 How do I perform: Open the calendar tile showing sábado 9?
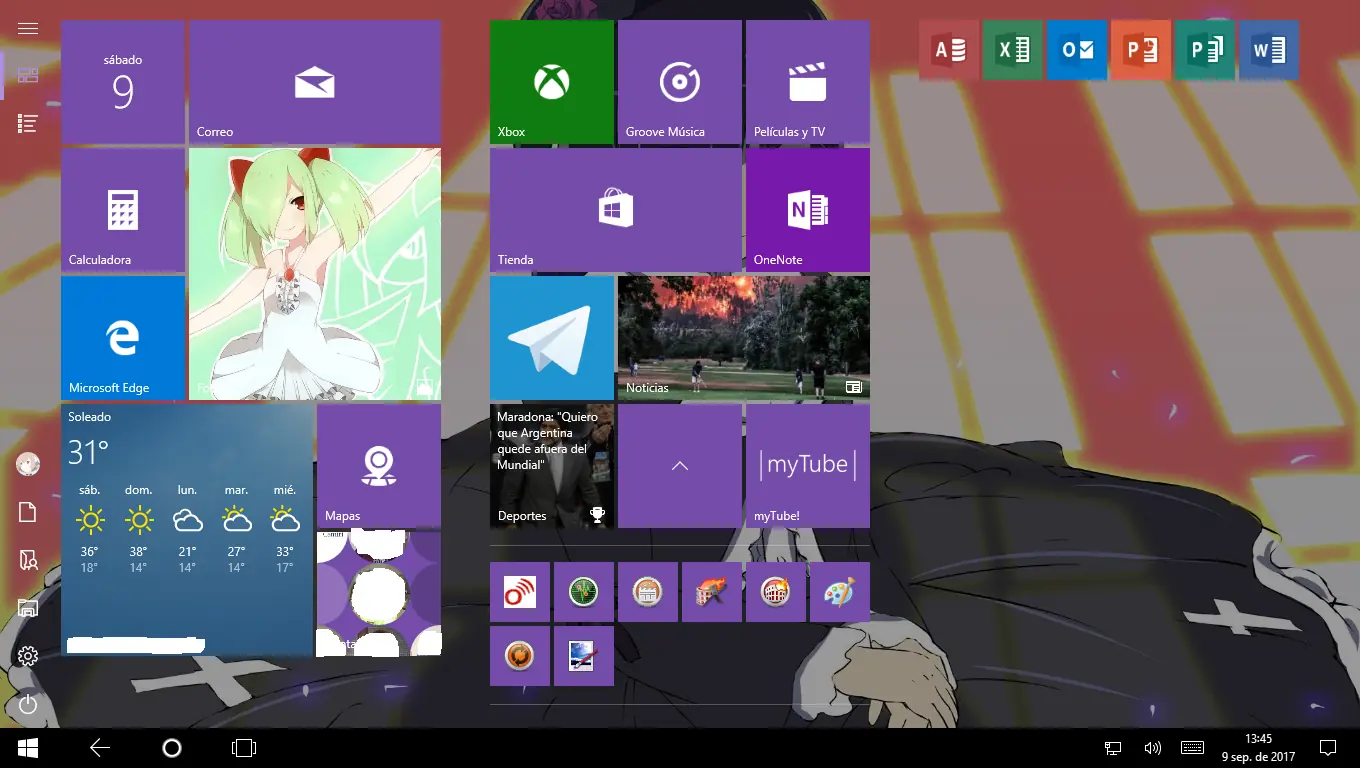tap(123, 82)
